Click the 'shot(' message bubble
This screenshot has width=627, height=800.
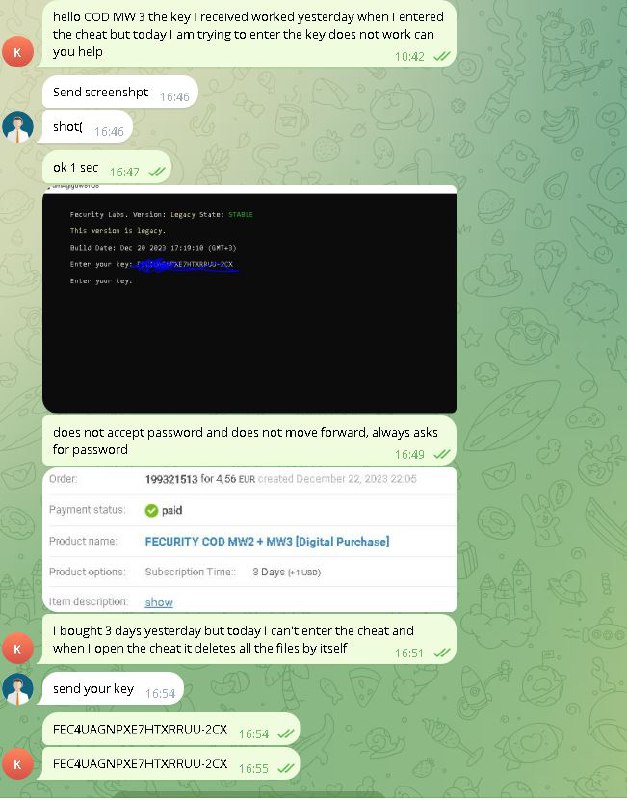pyautogui.click(x=86, y=127)
